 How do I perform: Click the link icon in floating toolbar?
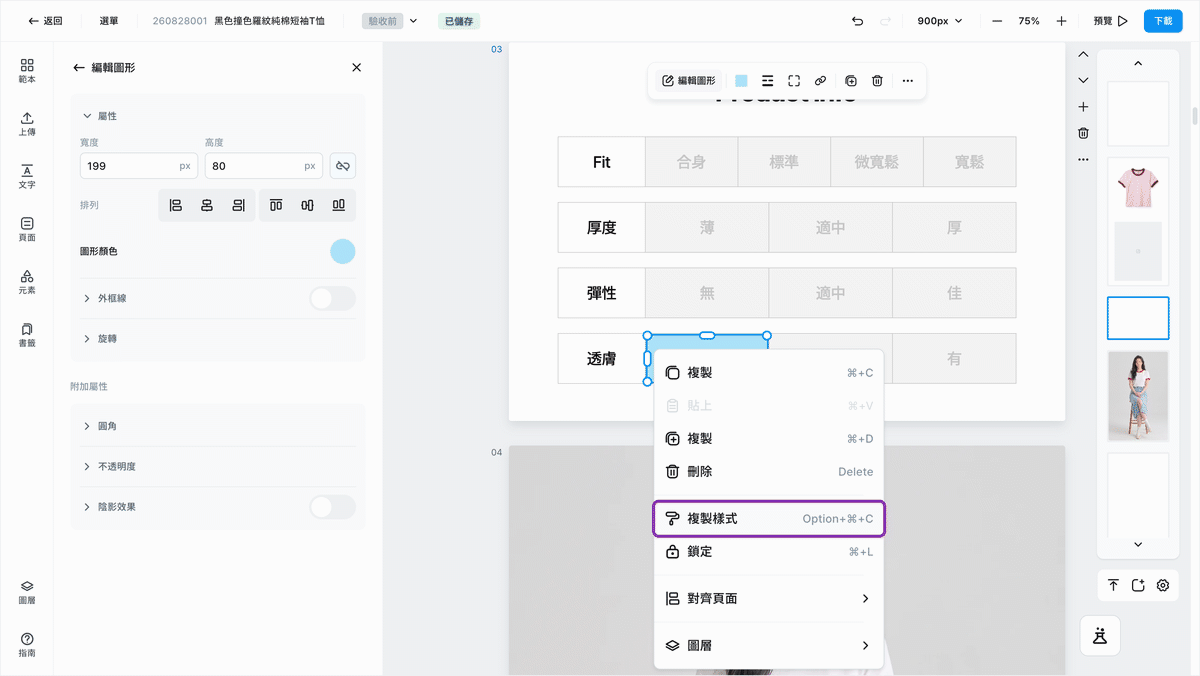coord(820,81)
